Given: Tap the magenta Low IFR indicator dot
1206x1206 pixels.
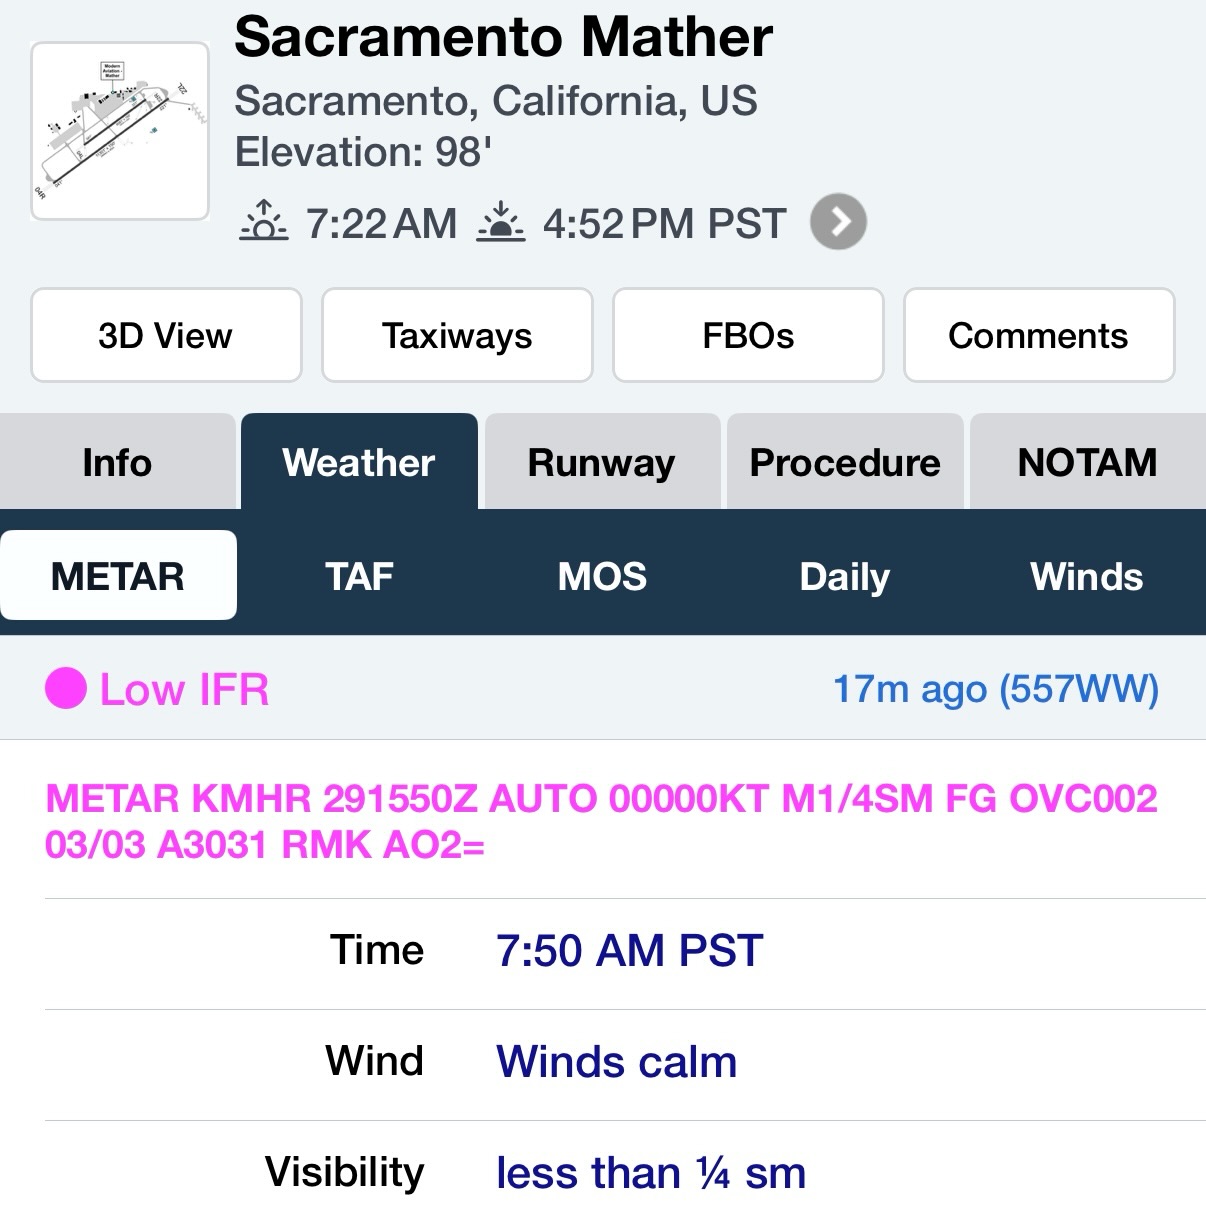Looking at the screenshot, I should click(x=66, y=688).
